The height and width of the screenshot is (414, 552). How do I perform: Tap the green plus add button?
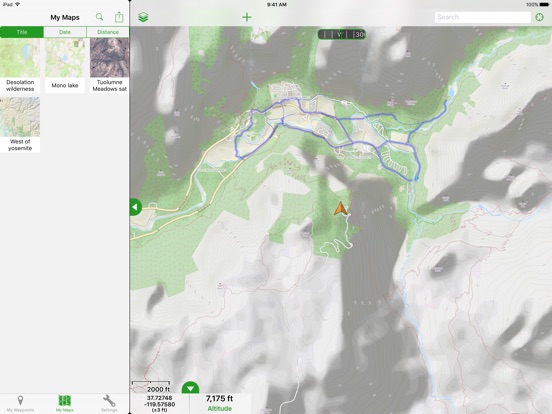pyautogui.click(x=247, y=17)
